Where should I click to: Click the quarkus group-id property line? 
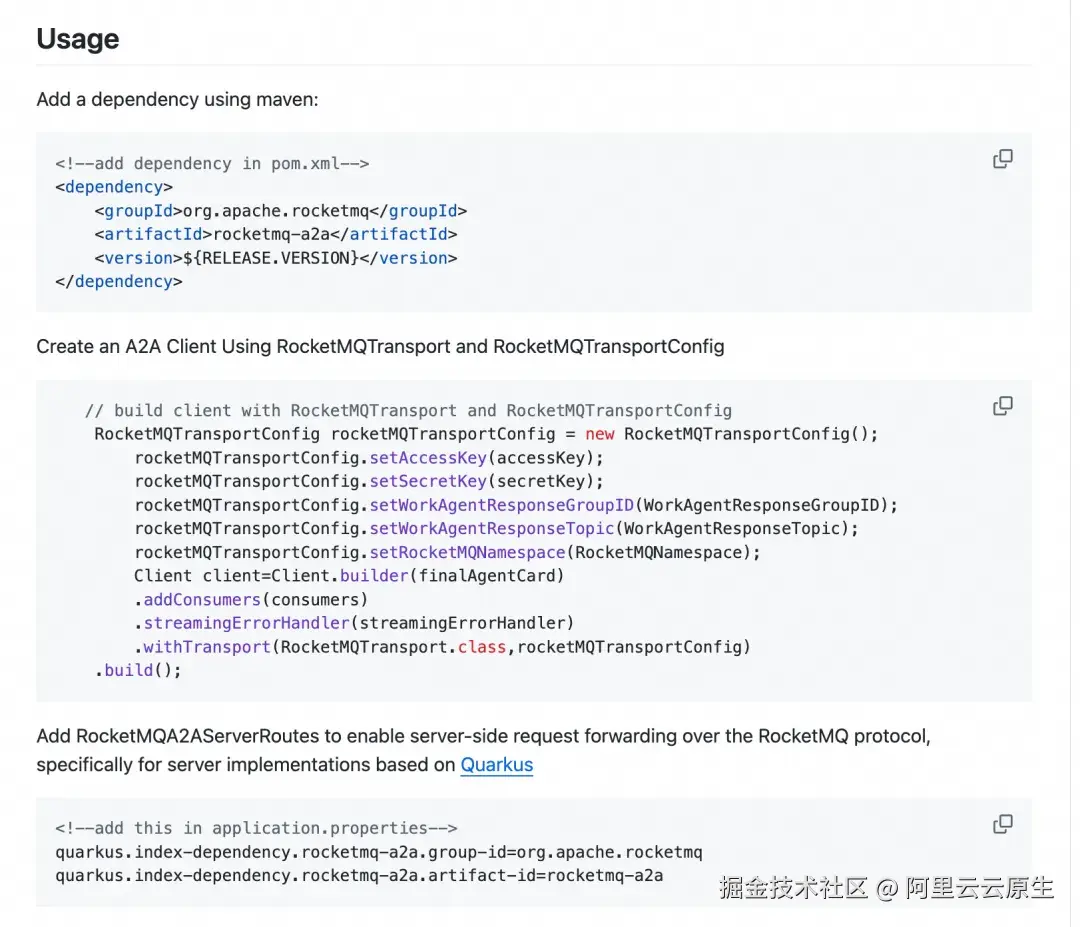point(379,852)
